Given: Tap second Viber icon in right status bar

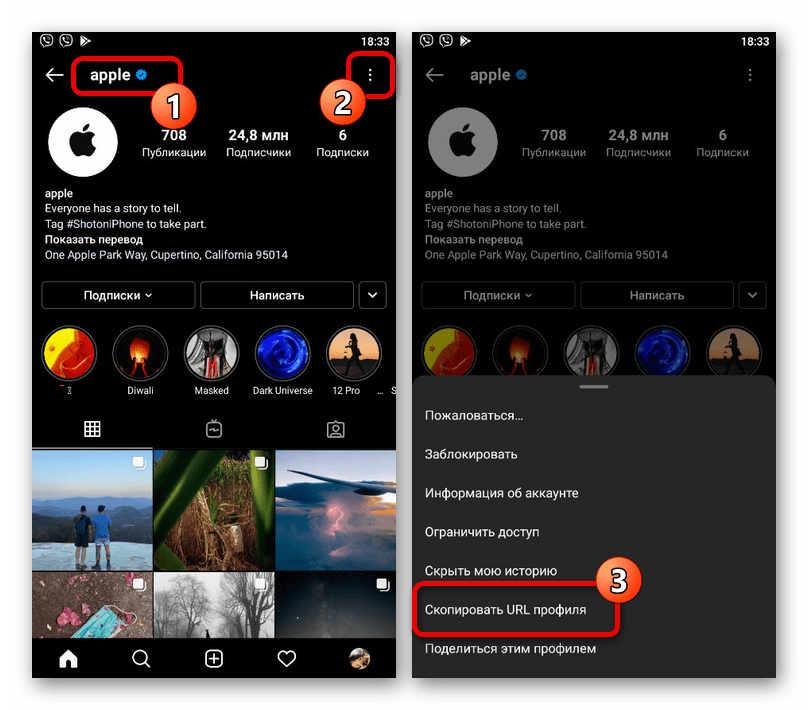Looking at the screenshot, I should (446, 40).
